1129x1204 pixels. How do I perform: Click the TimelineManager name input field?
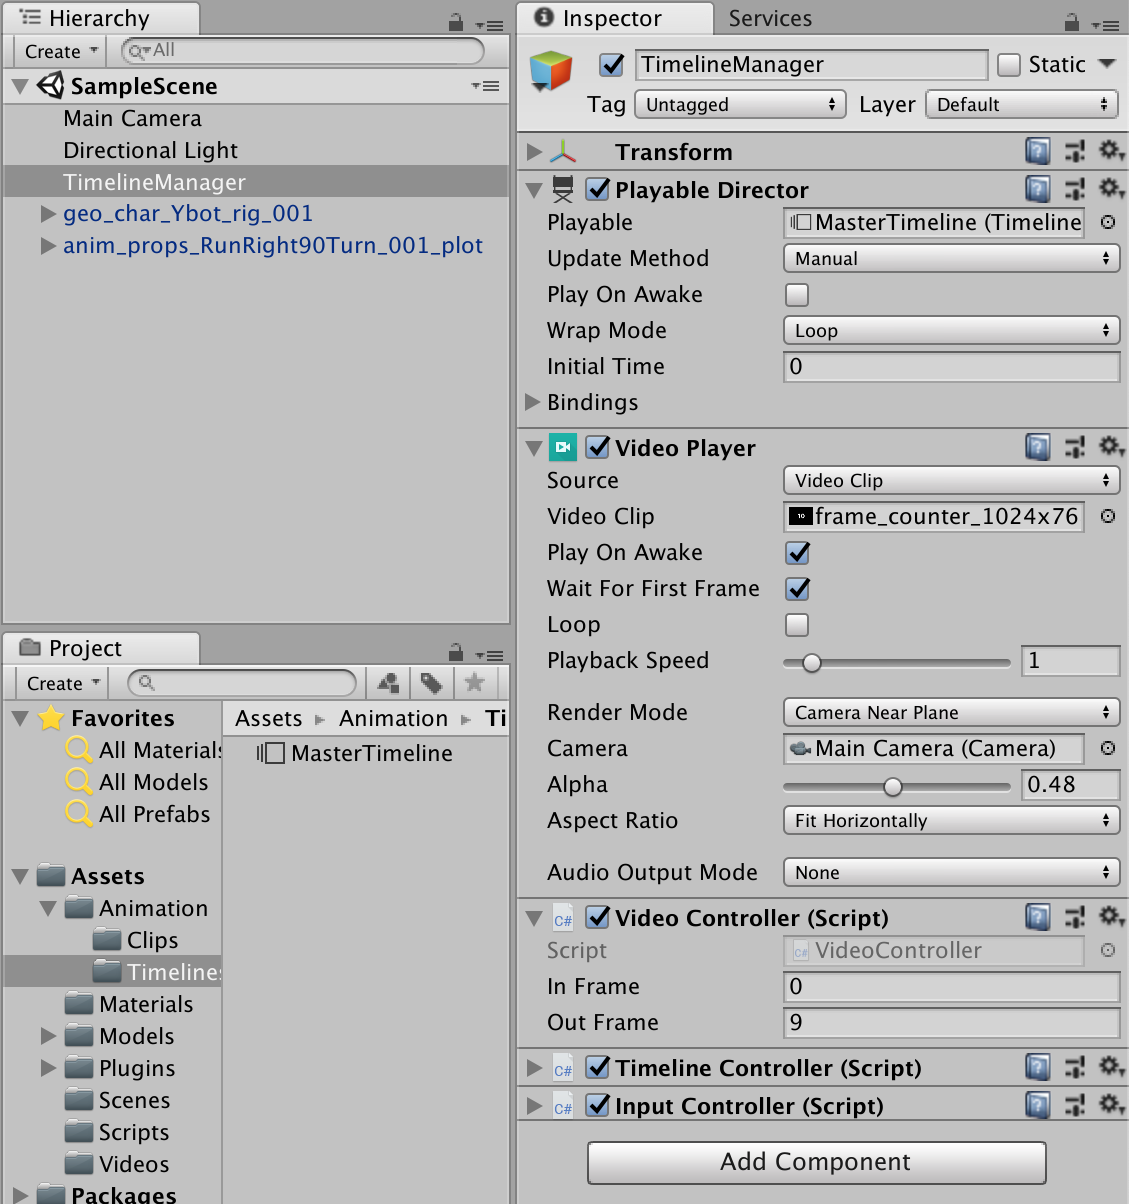(811, 65)
